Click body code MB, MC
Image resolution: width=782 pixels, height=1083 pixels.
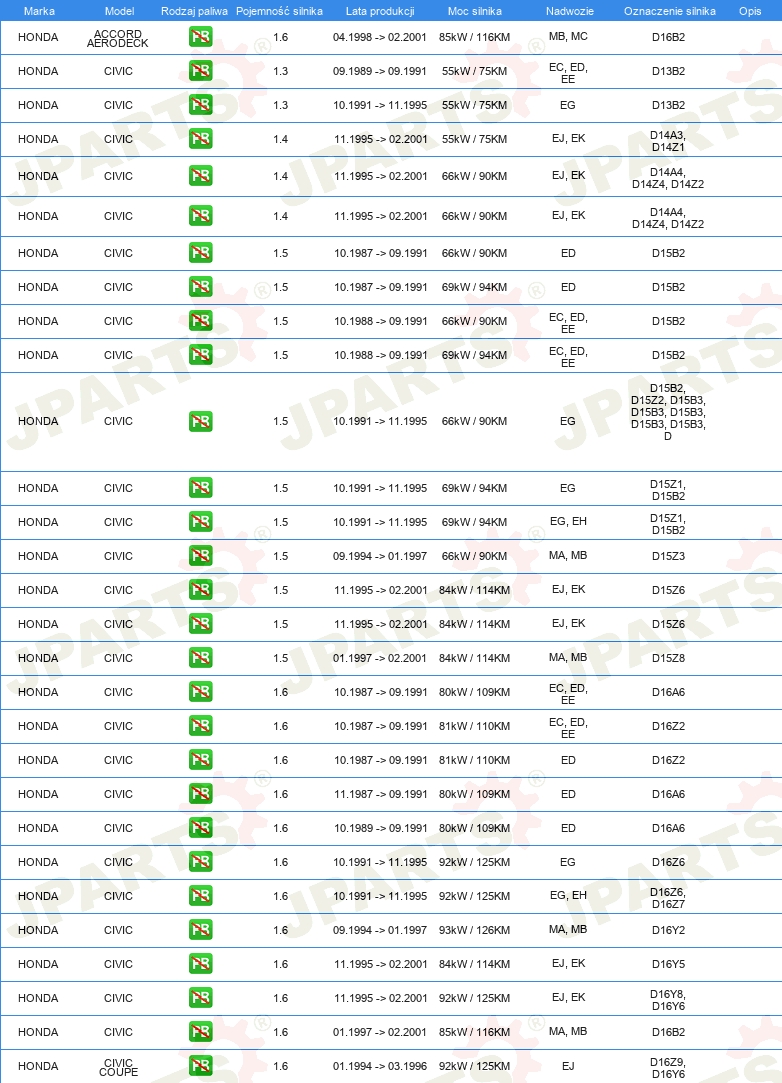click(568, 36)
